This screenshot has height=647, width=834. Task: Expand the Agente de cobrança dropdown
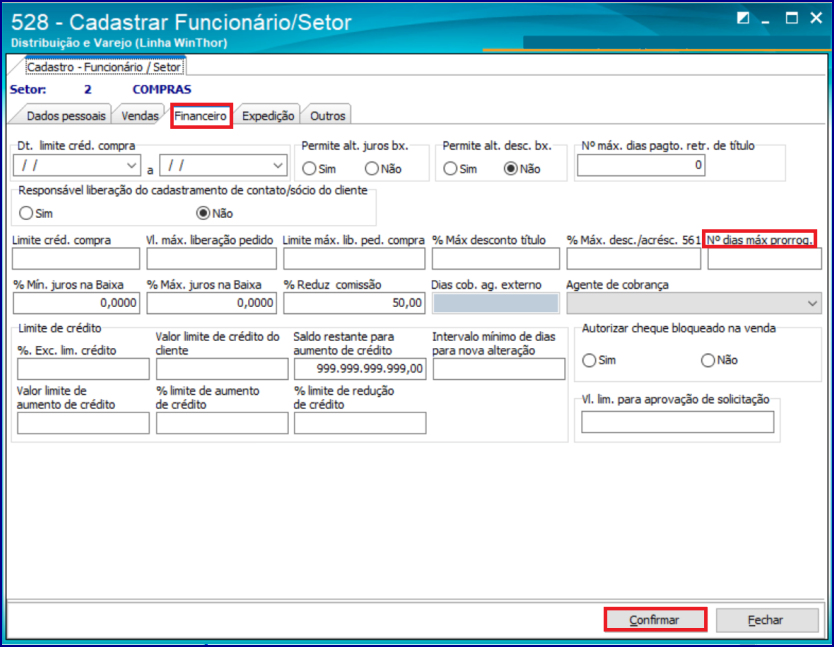[x=812, y=303]
